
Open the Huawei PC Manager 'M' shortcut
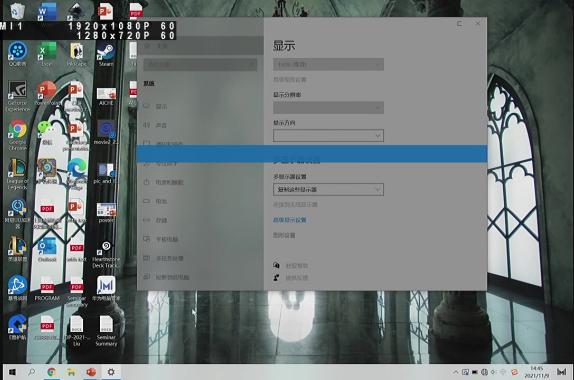[106, 288]
